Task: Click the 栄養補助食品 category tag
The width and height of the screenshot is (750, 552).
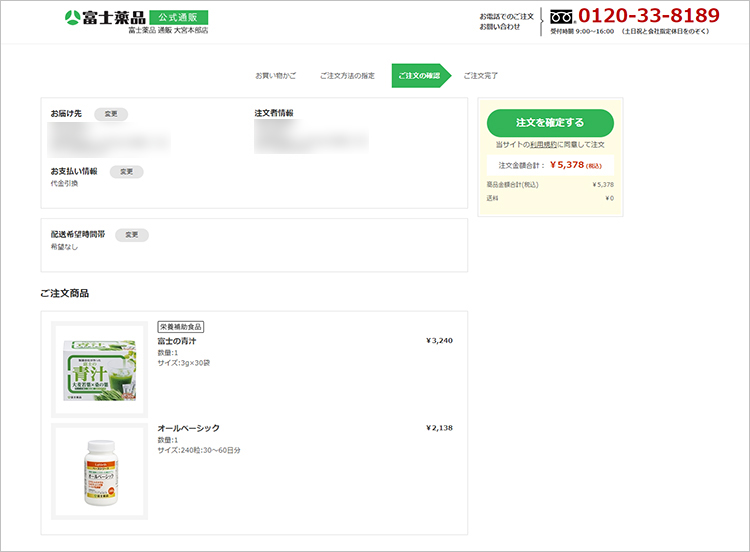Action: coord(181,327)
